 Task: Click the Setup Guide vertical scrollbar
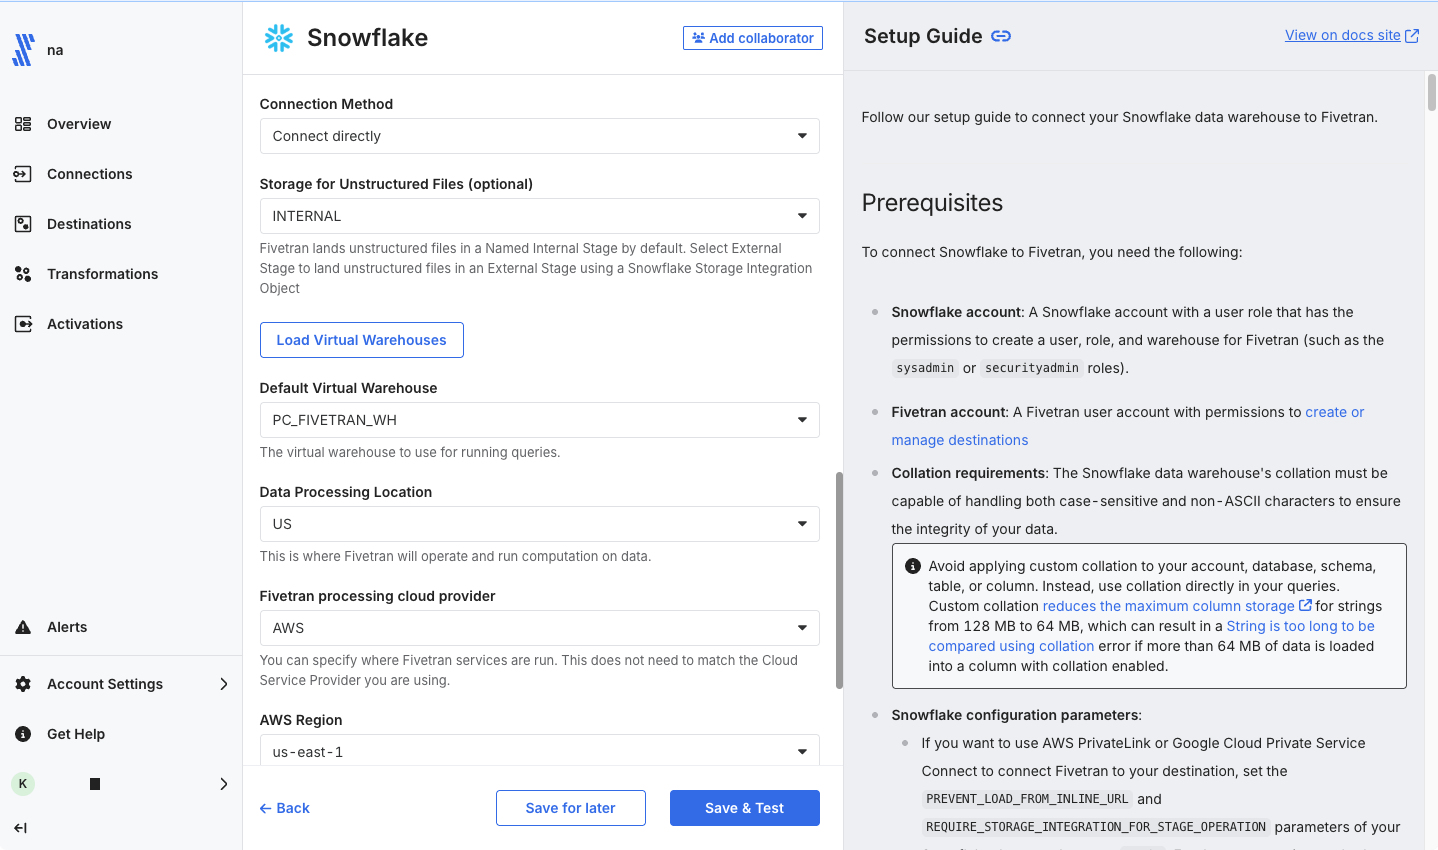1432,92
